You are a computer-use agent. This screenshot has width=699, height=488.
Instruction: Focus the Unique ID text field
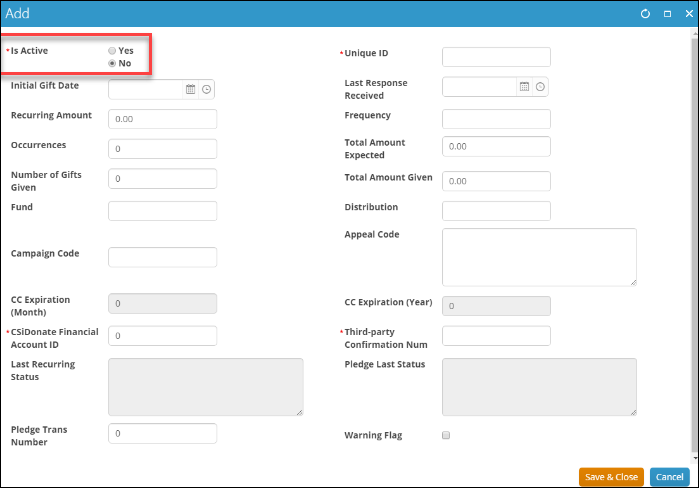pyautogui.click(x=496, y=57)
